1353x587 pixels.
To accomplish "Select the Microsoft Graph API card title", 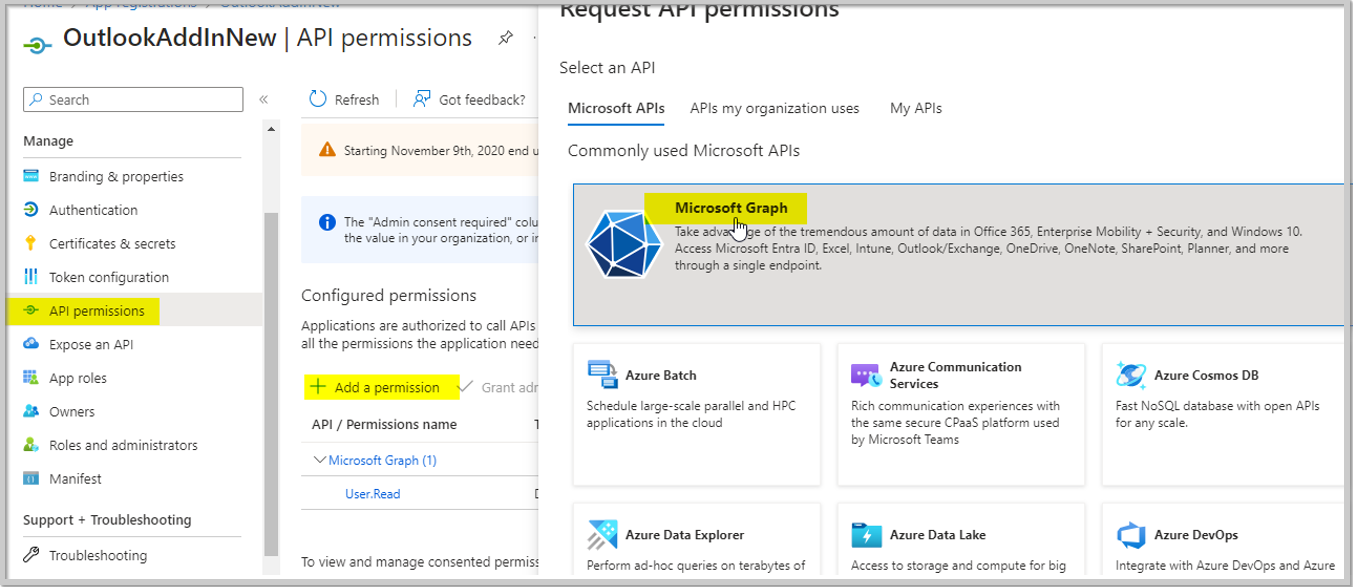I will [x=731, y=208].
